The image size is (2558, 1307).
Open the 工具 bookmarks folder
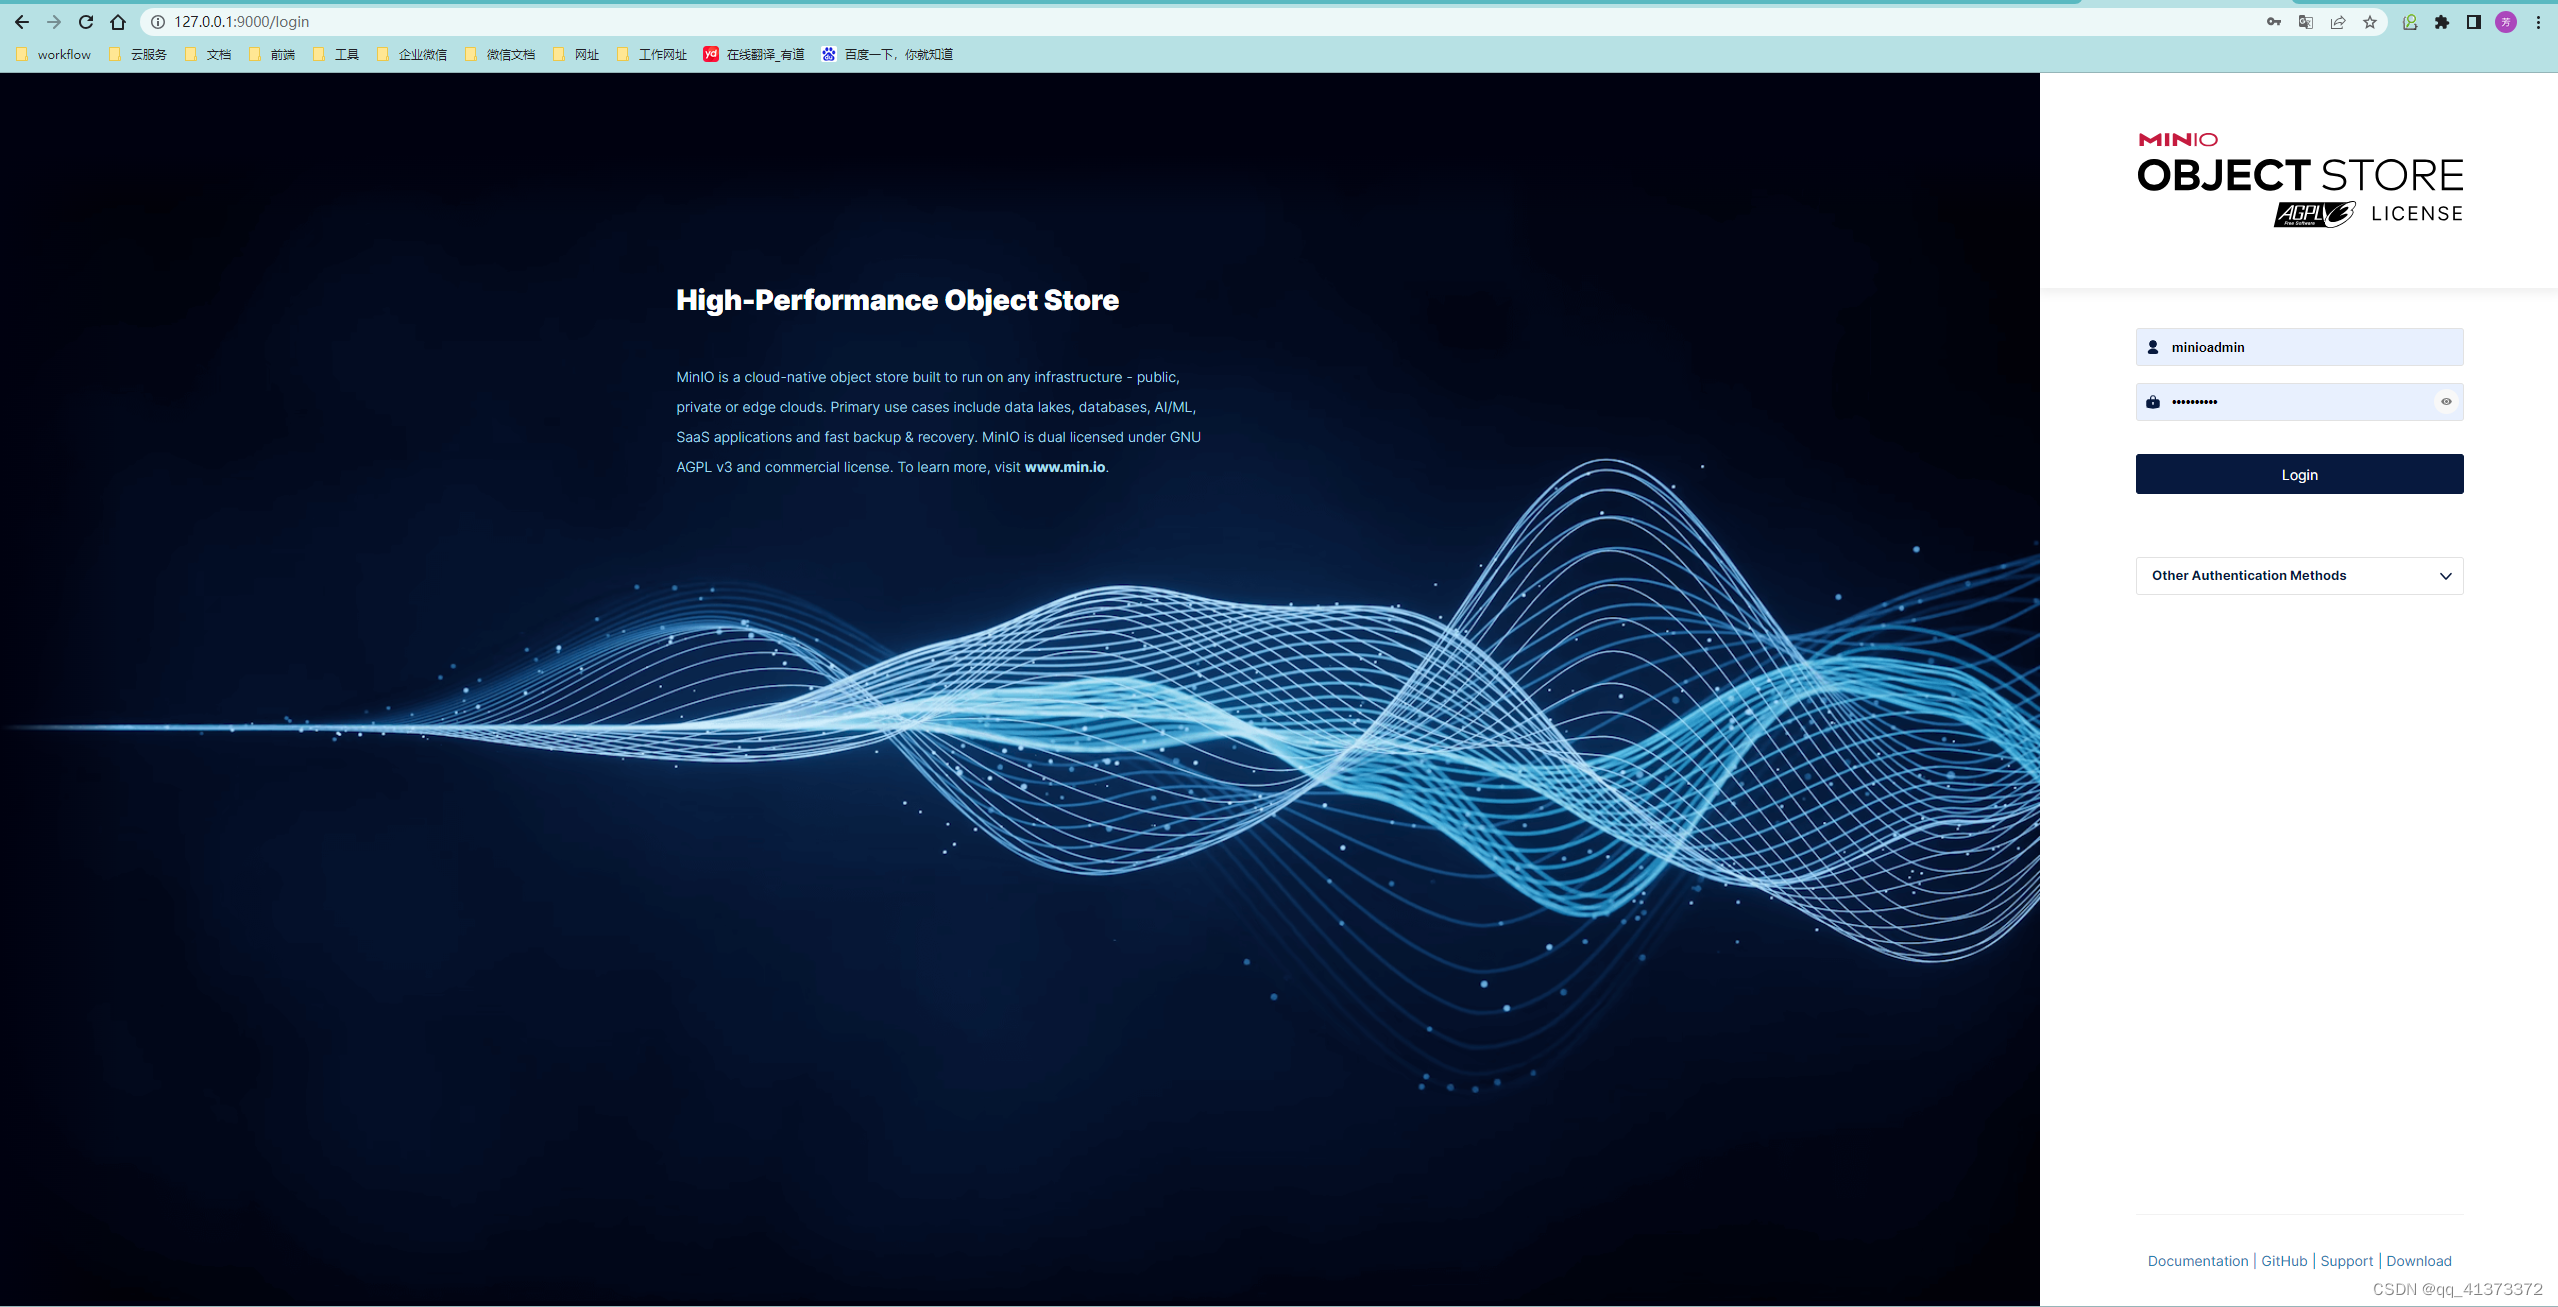[336, 55]
